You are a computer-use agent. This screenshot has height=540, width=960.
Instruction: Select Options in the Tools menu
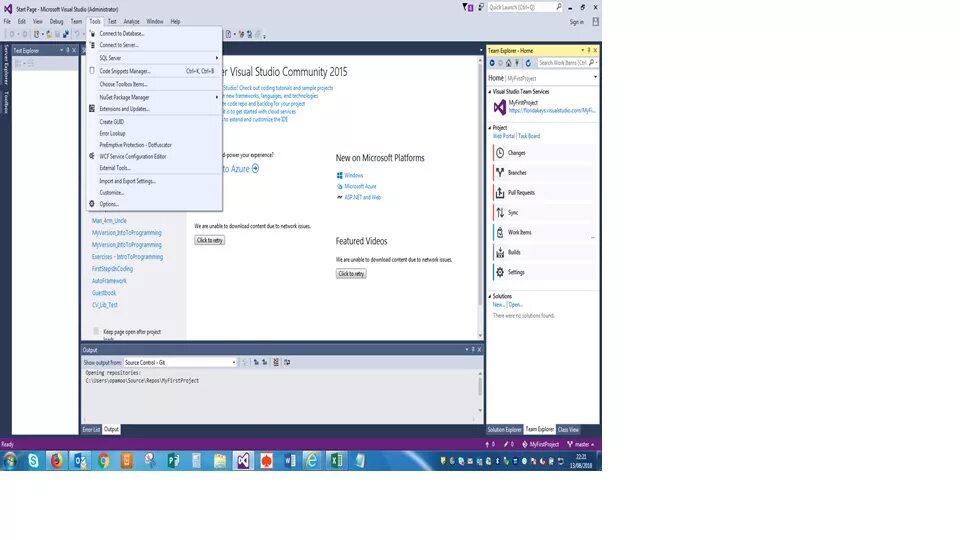[x=154, y=204]
